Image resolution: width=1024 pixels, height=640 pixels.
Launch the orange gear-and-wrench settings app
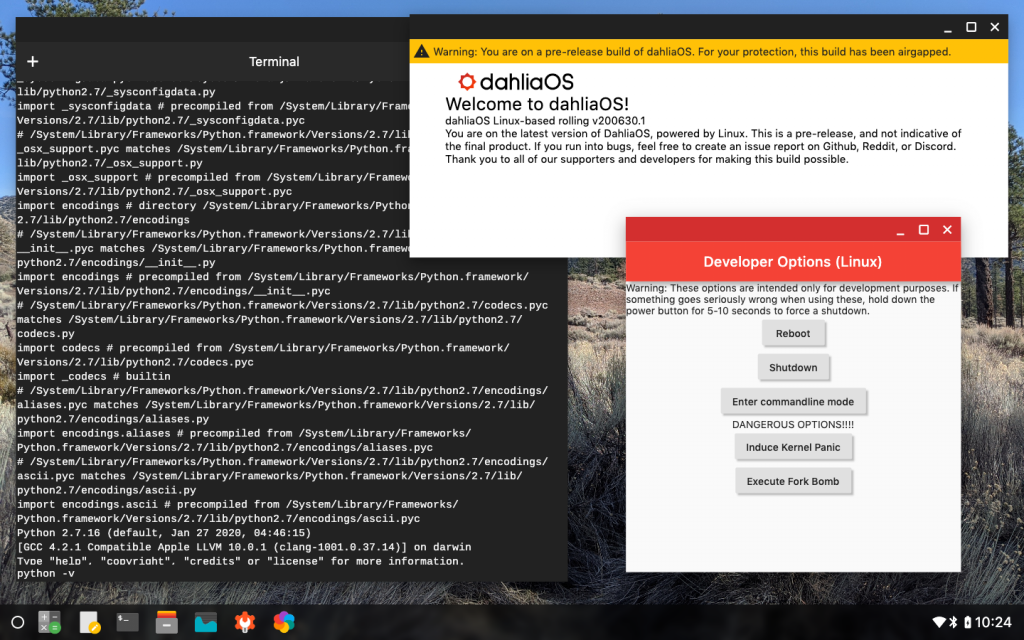pyautogui.click(x=245, y=622)
